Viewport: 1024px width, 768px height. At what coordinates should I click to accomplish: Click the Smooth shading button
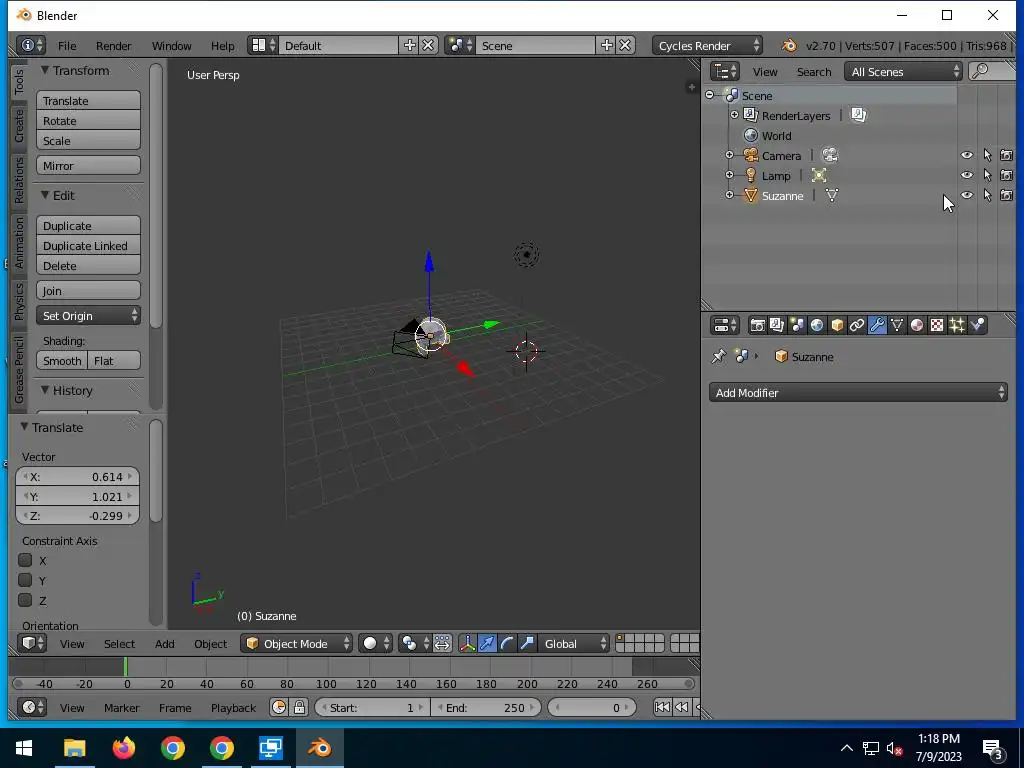[62, 360]
